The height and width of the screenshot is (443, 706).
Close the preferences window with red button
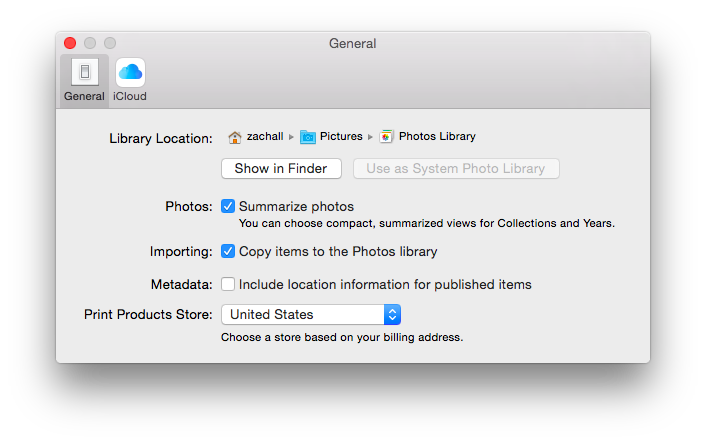click(x=70, y=43)
